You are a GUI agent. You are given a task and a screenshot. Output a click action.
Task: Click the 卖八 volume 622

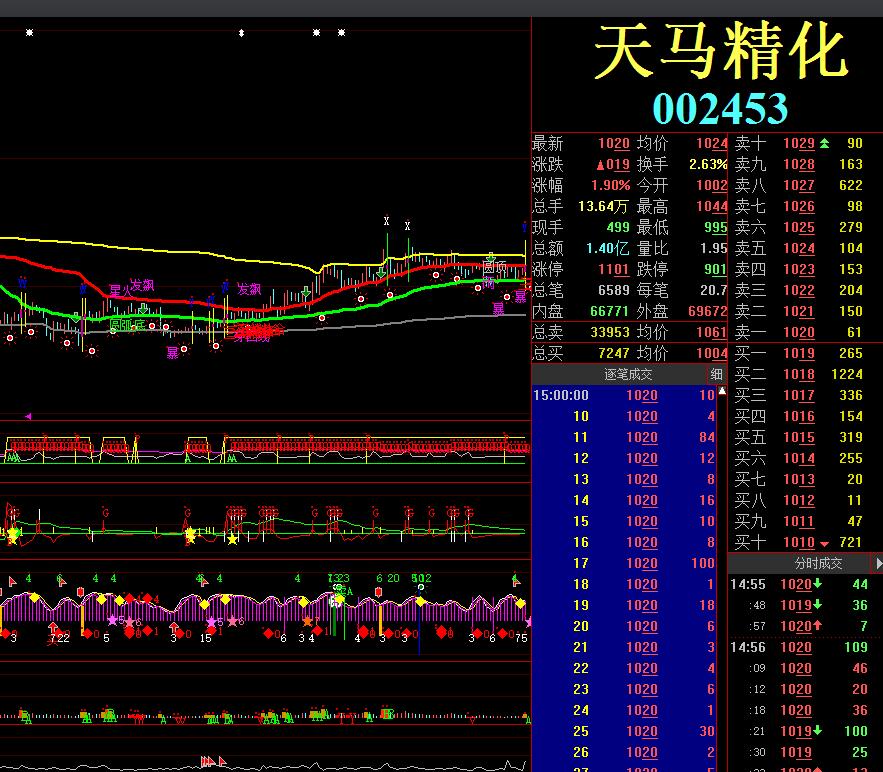point(850,185)
